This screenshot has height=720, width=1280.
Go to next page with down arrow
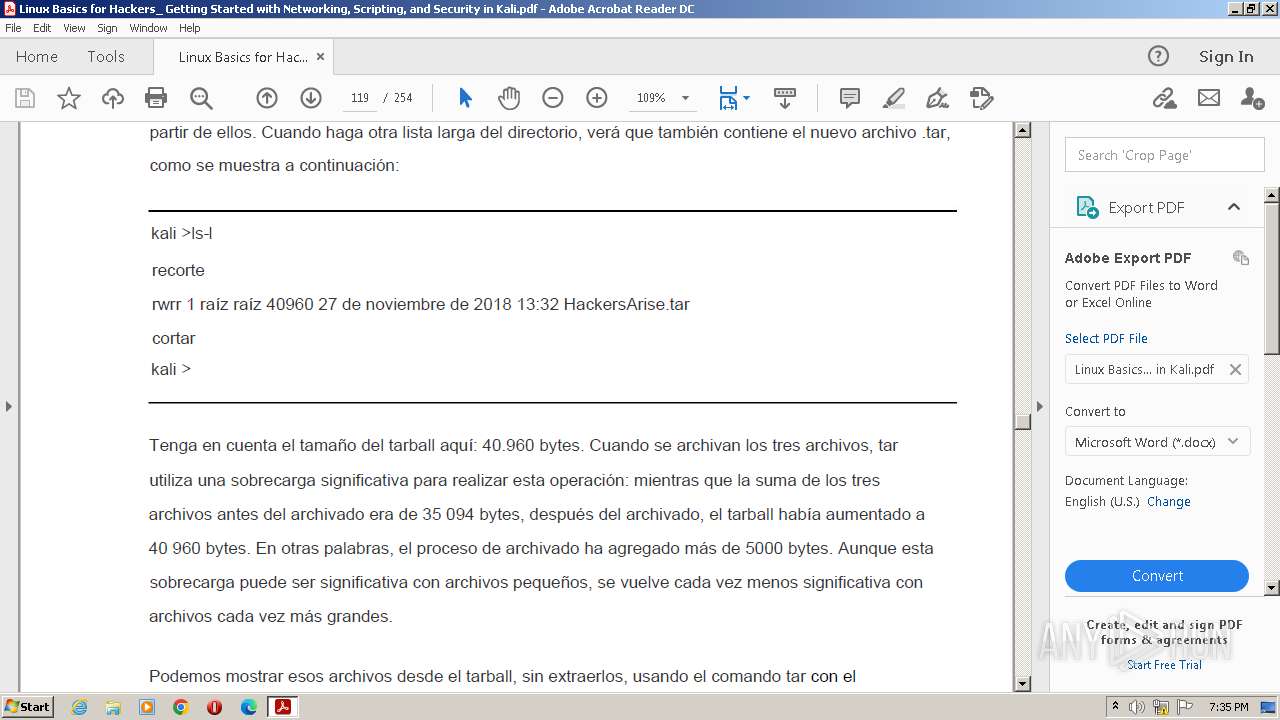(311, 98)
